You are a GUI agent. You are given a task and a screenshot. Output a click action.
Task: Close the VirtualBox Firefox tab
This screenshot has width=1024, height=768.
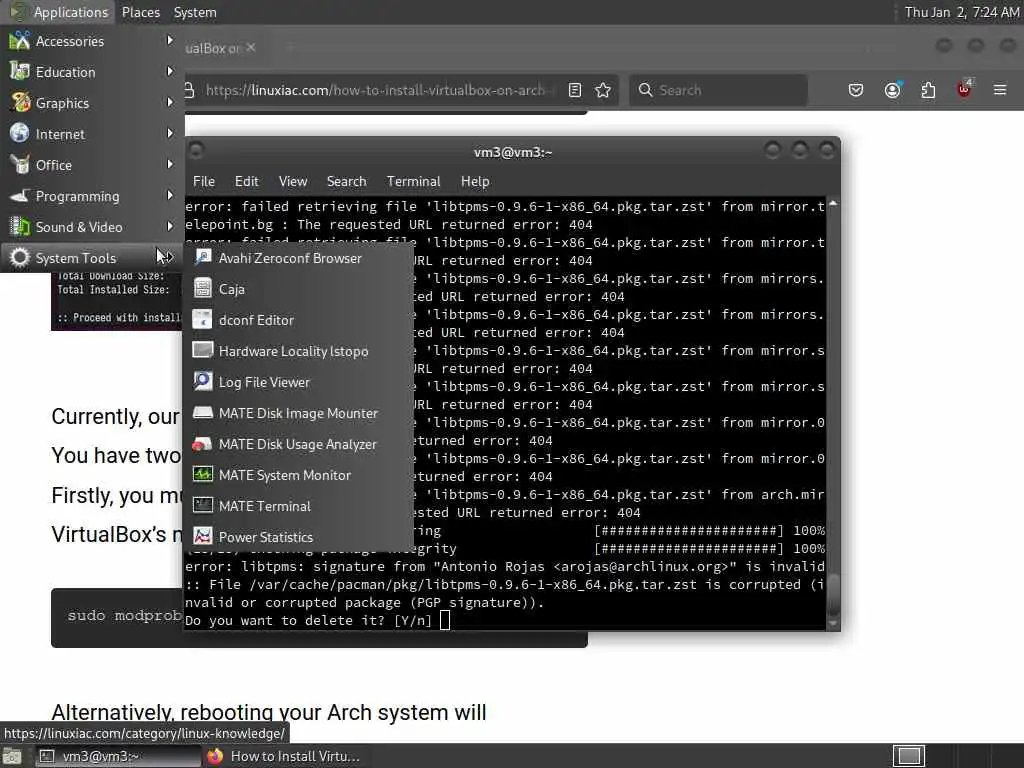pyautogui.click(x=251, y=48)
